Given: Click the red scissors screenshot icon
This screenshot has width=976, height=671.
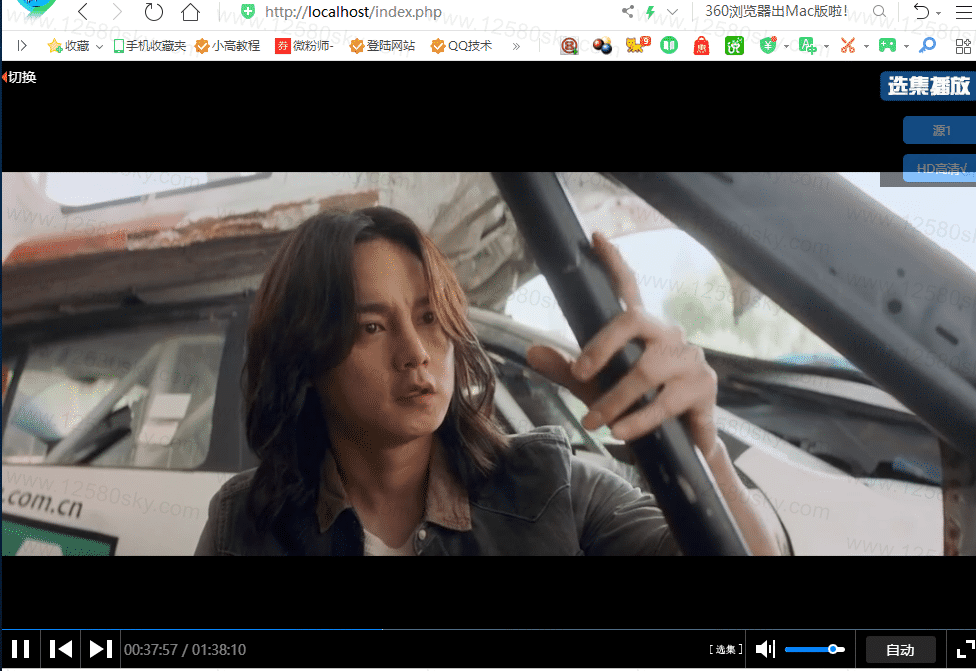Looking at the screenshot, I should [848, 45].
